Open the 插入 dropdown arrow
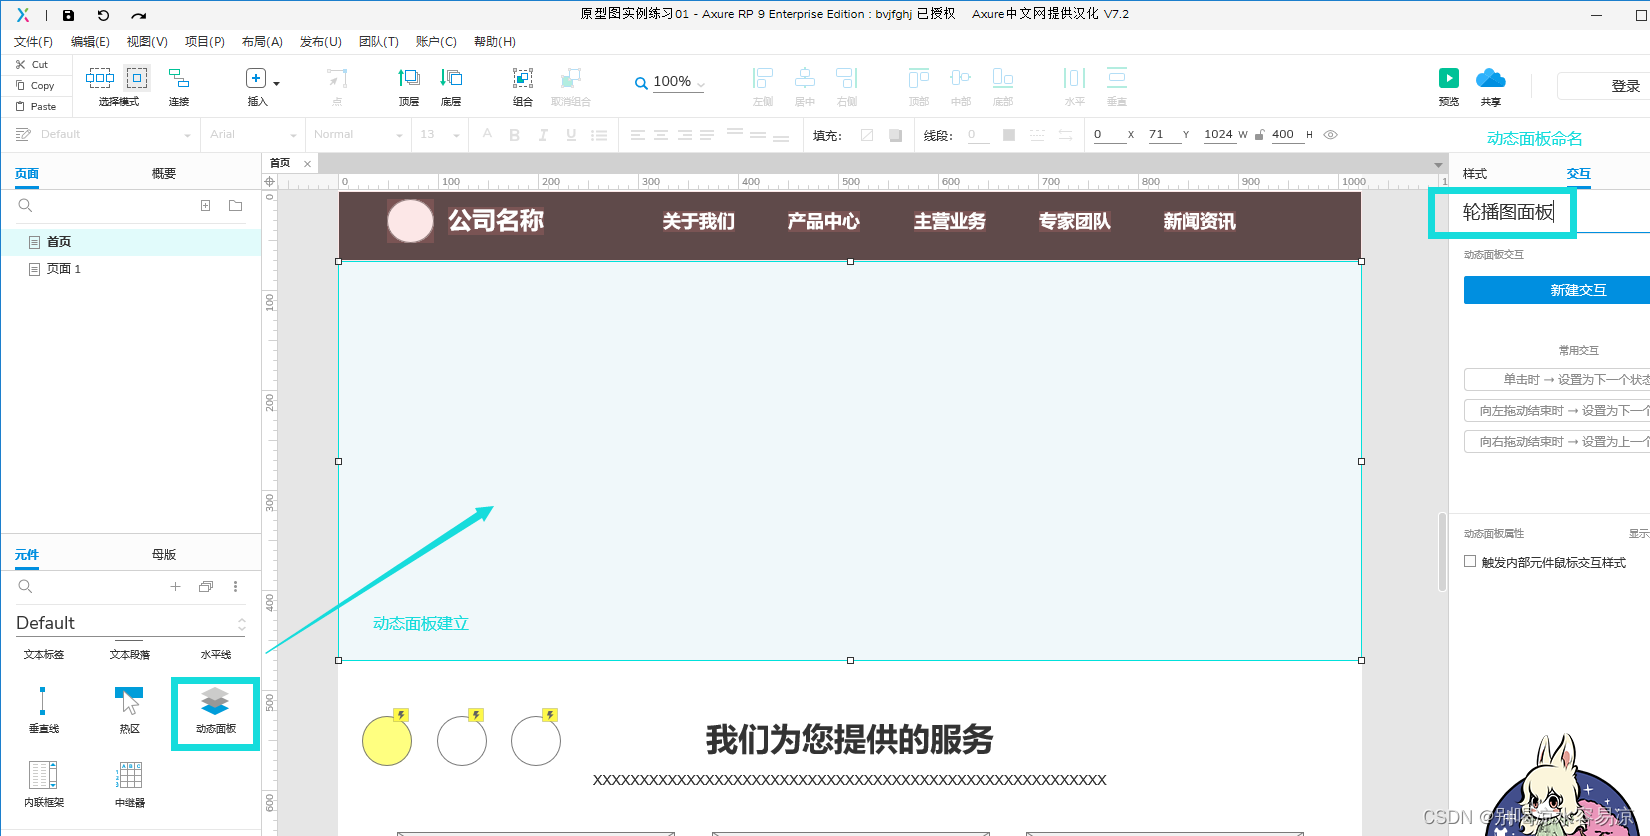Screen dimensions: 1650x836 pyautogui.click(x=277, y=83)
